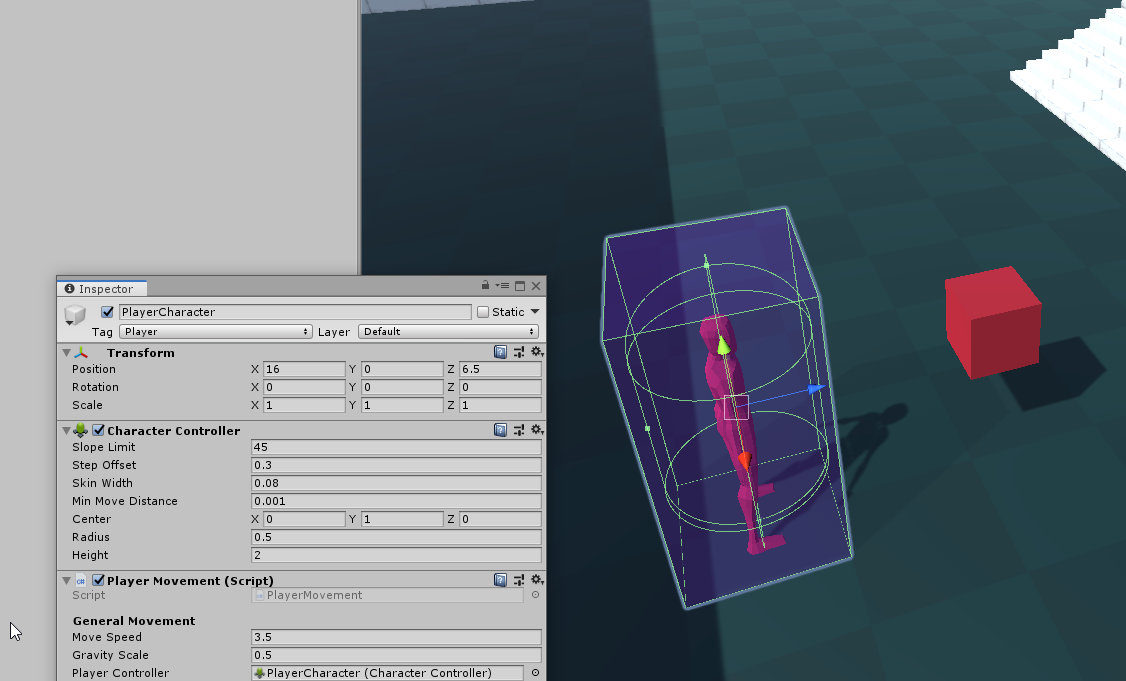The width and height of the screenshot is (1126, 681).
Task: Click the 'Rotation' label
Action: tap(96, 387)
